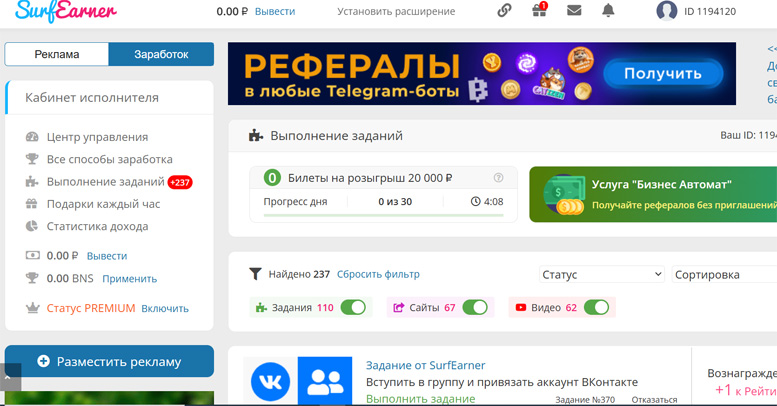This screenshot has height=406, width=777.
Task: Switch to the Заработок tab
Action: click(x=161, y=54)
